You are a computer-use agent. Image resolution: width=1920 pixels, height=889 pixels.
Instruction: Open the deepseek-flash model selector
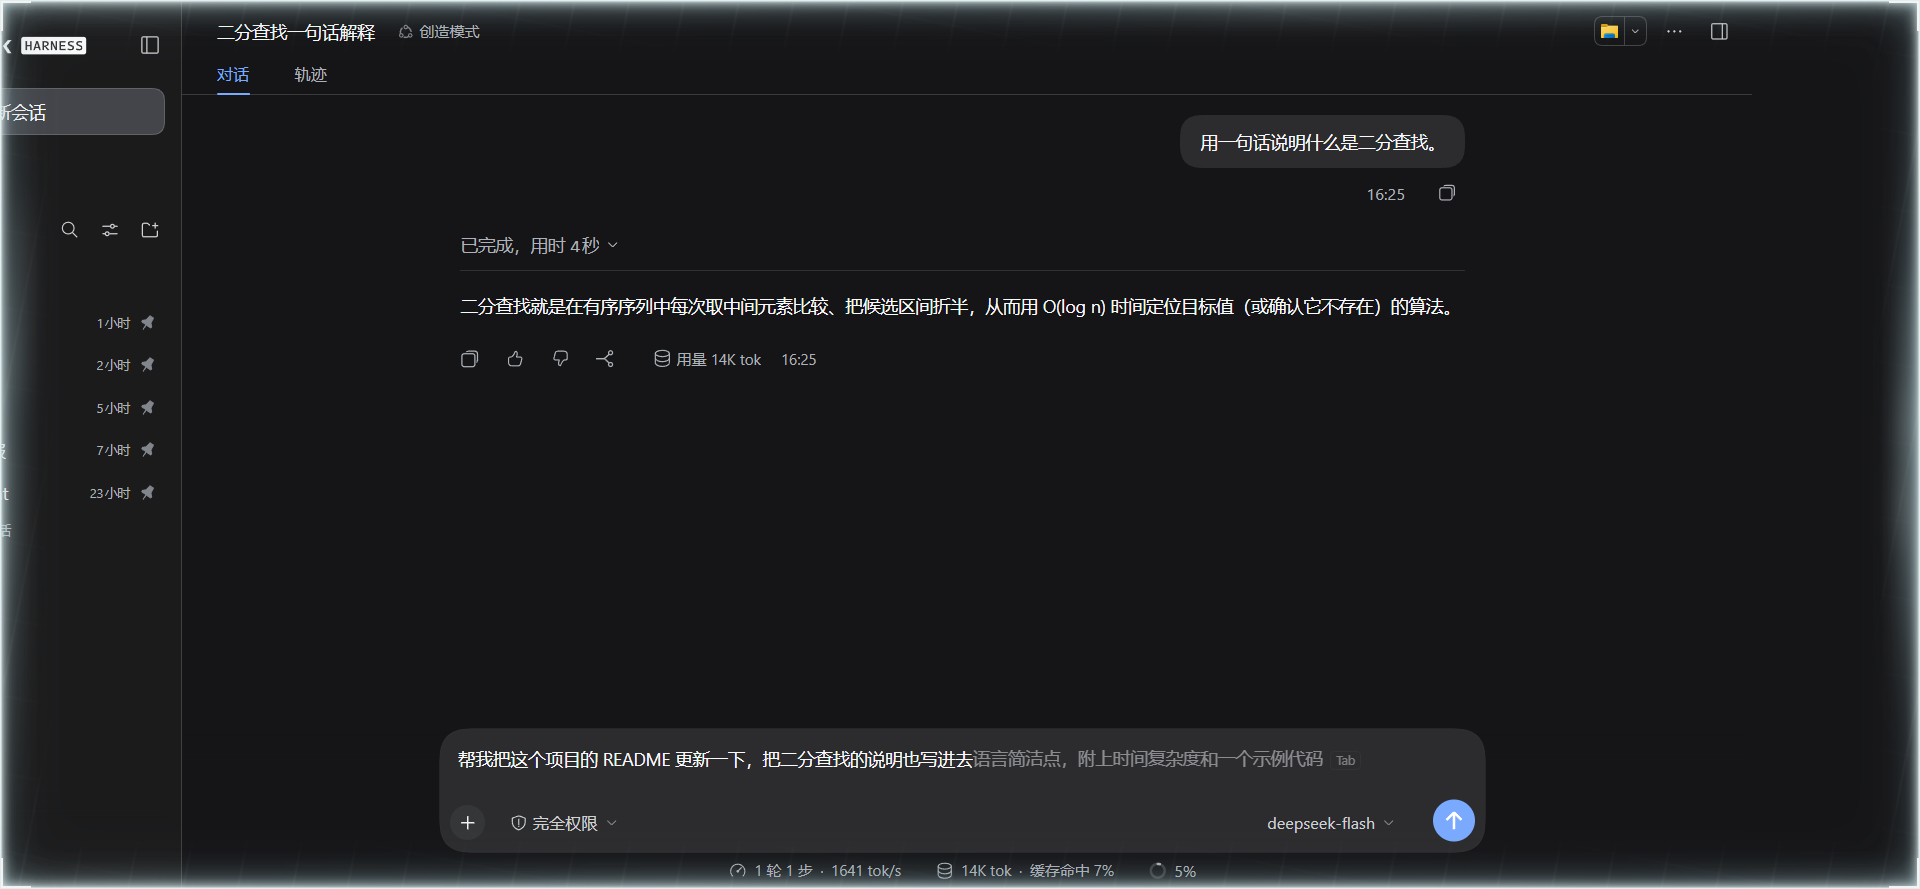point(1330,823)
